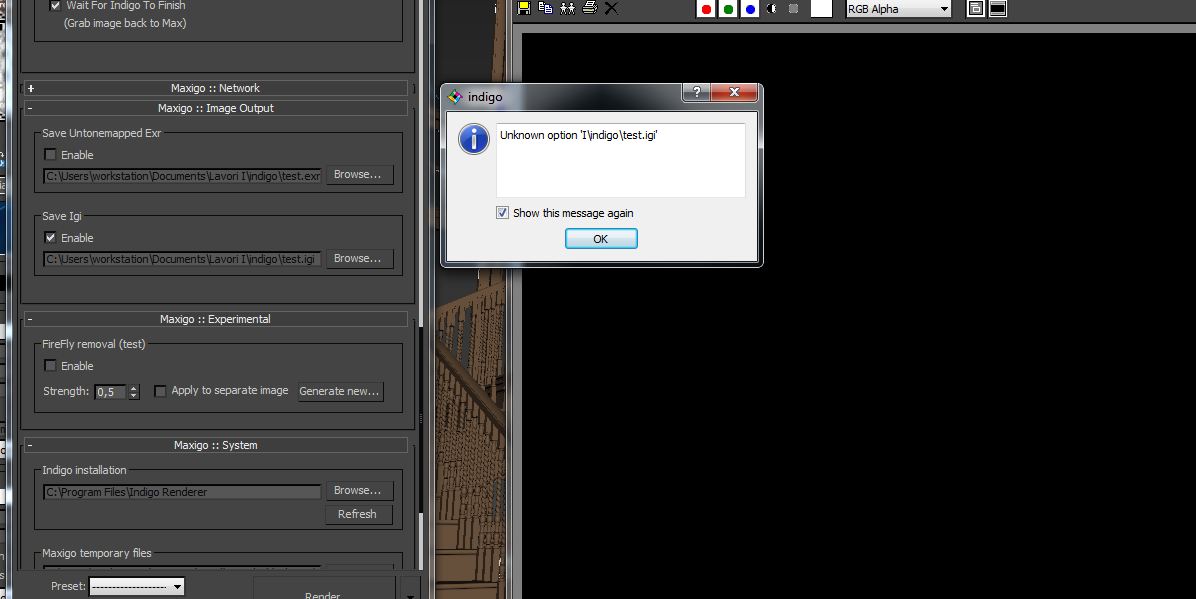
Task: Toggle the display alpha channel icon
Action: pyautogui.click(x=771, y=9)
